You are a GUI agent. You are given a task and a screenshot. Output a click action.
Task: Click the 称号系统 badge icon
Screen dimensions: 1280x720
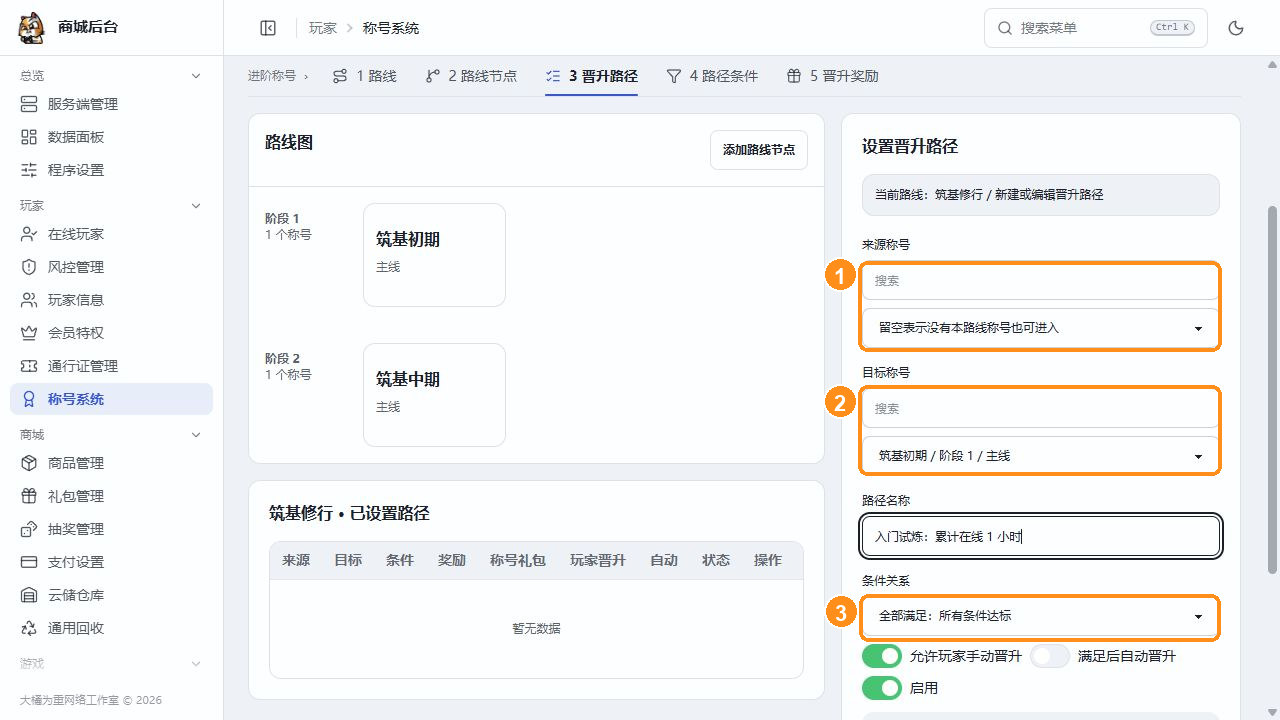(29, 399)
